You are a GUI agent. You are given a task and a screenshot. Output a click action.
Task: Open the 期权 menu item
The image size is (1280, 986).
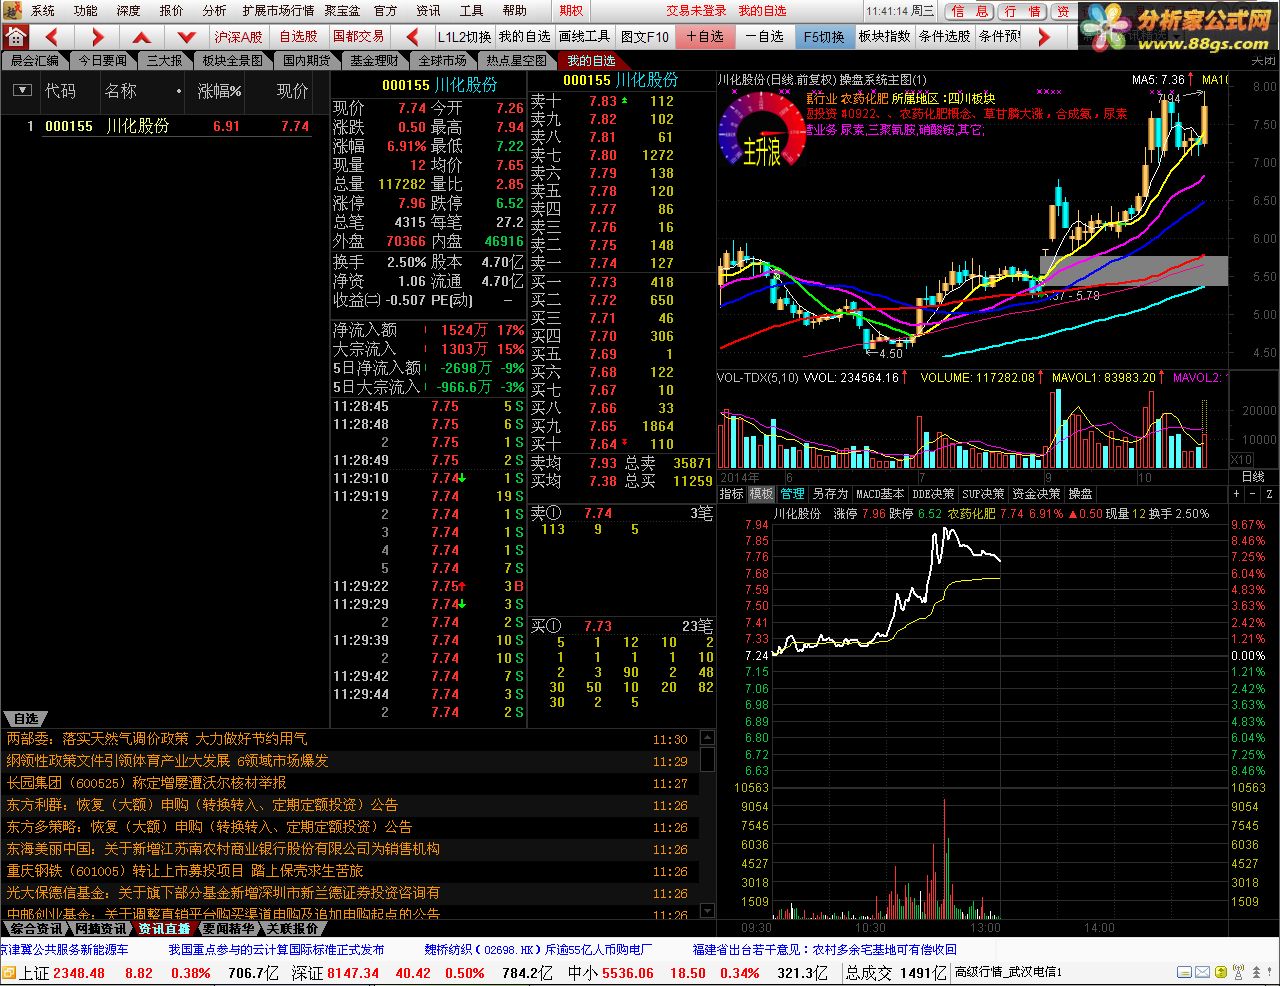coord(571,11)
